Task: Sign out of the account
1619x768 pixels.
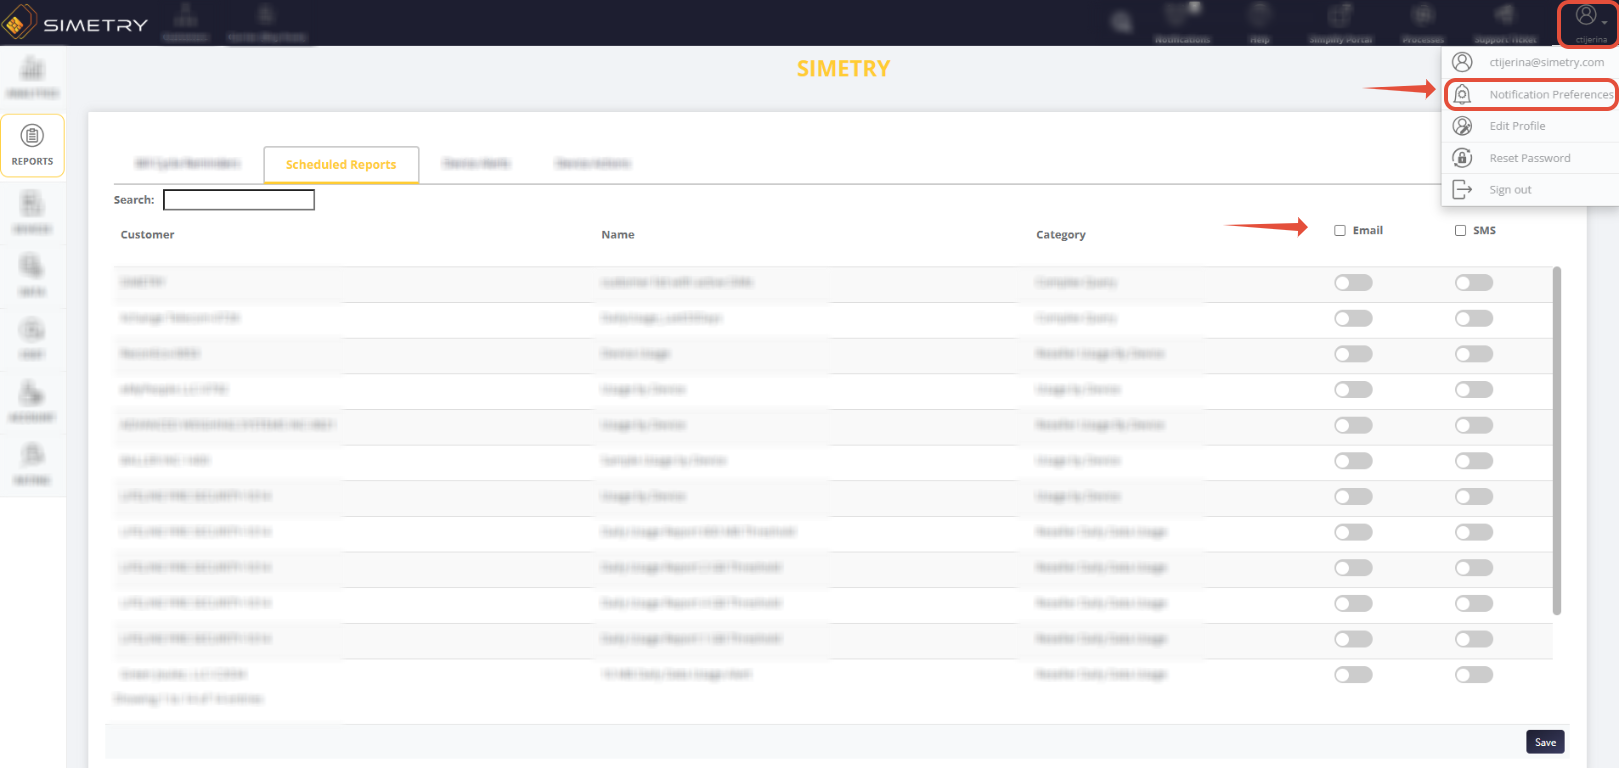Action: (x=1530, y=190)
